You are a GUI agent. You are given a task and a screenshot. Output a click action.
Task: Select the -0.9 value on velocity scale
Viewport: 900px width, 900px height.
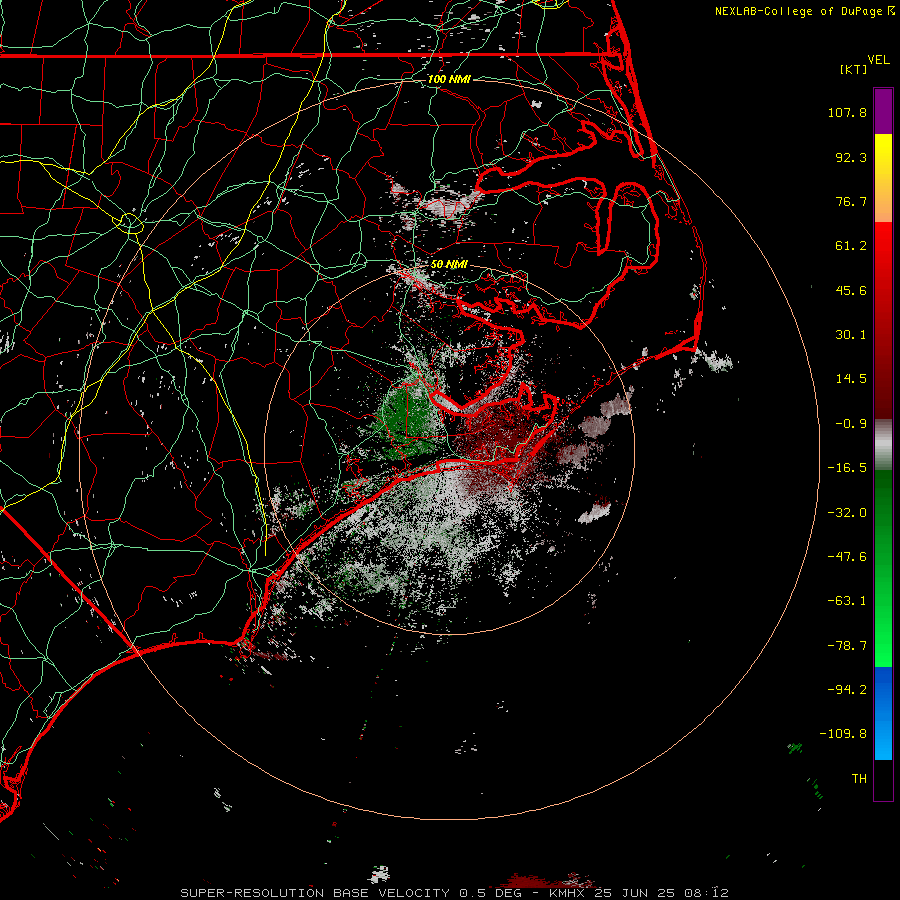pos(851,424)
